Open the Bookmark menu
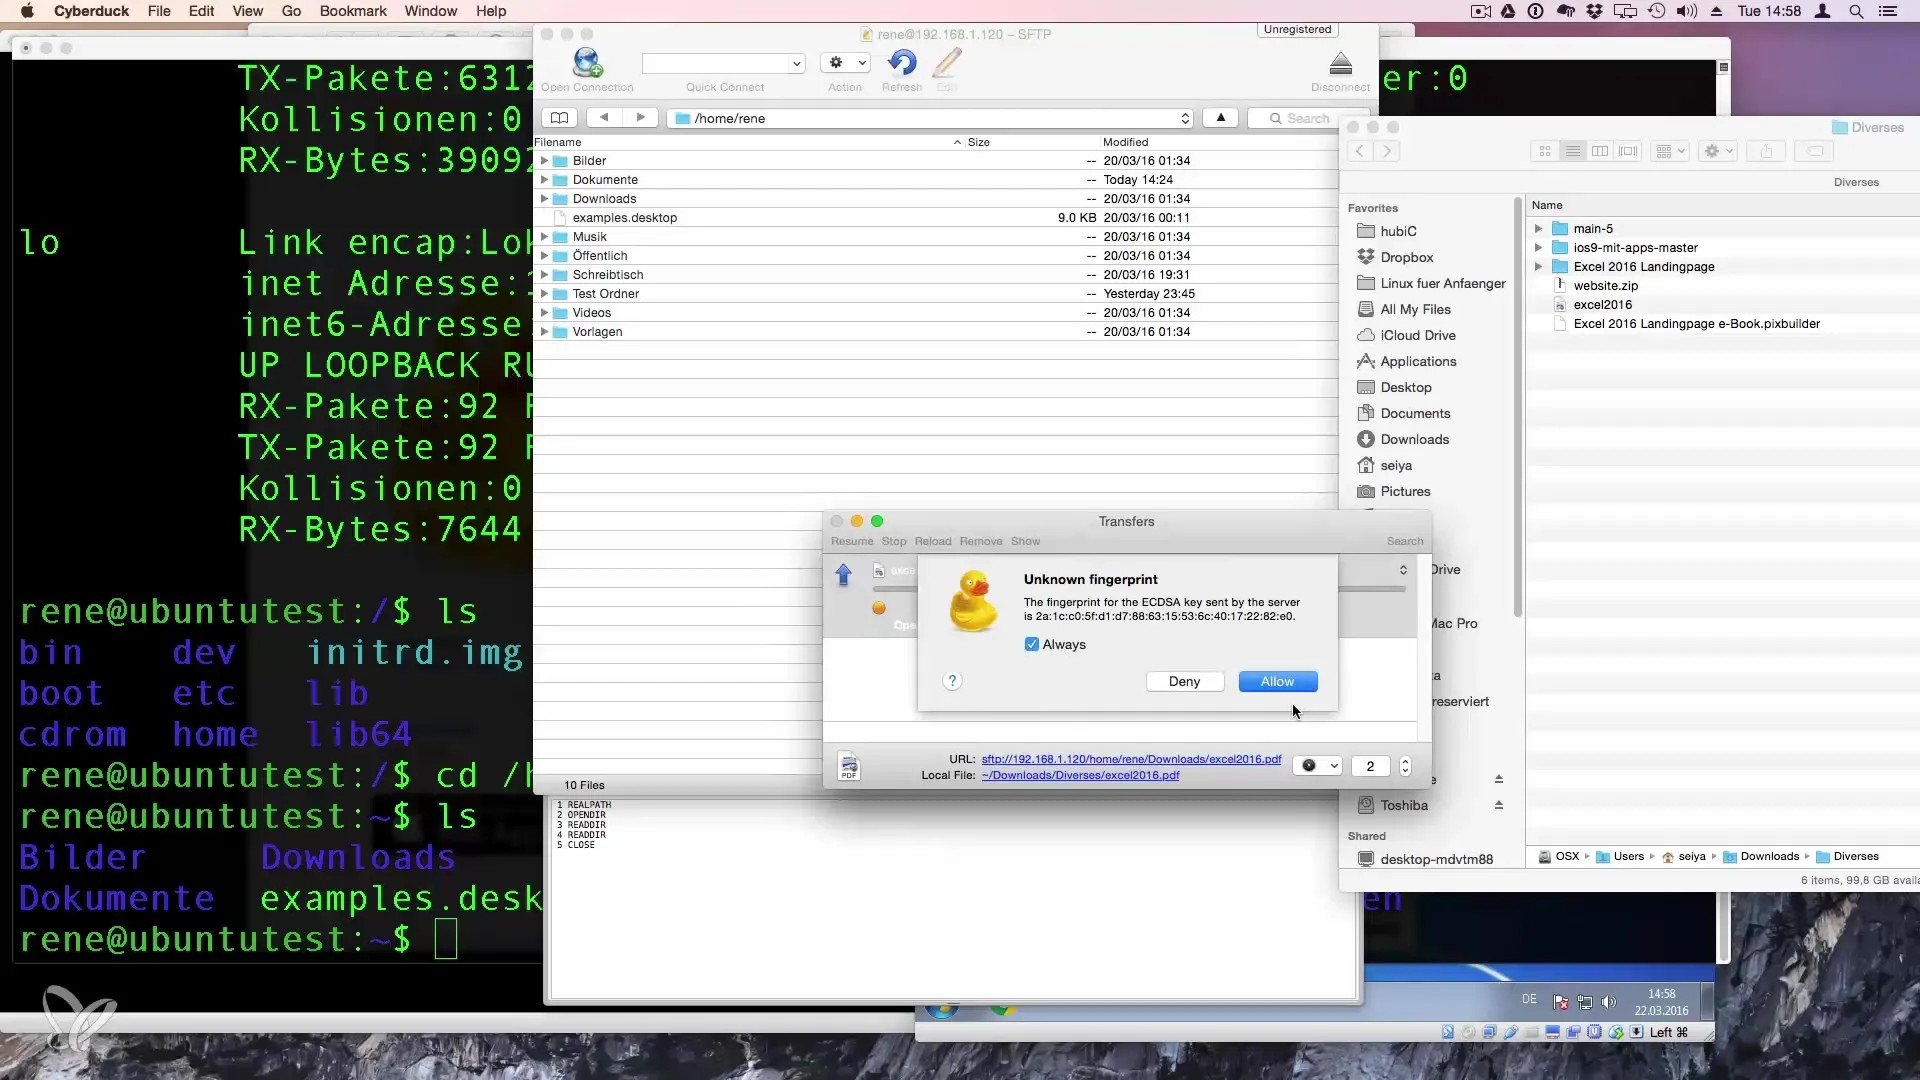 click(353, 11)
